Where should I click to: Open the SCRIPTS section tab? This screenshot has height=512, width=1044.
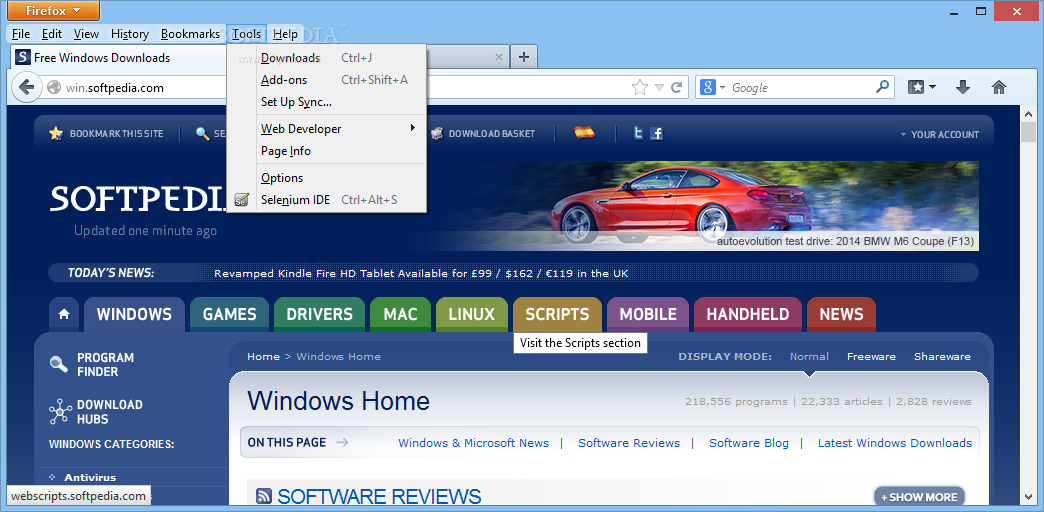pyautogui.click(x=557, y=315)
